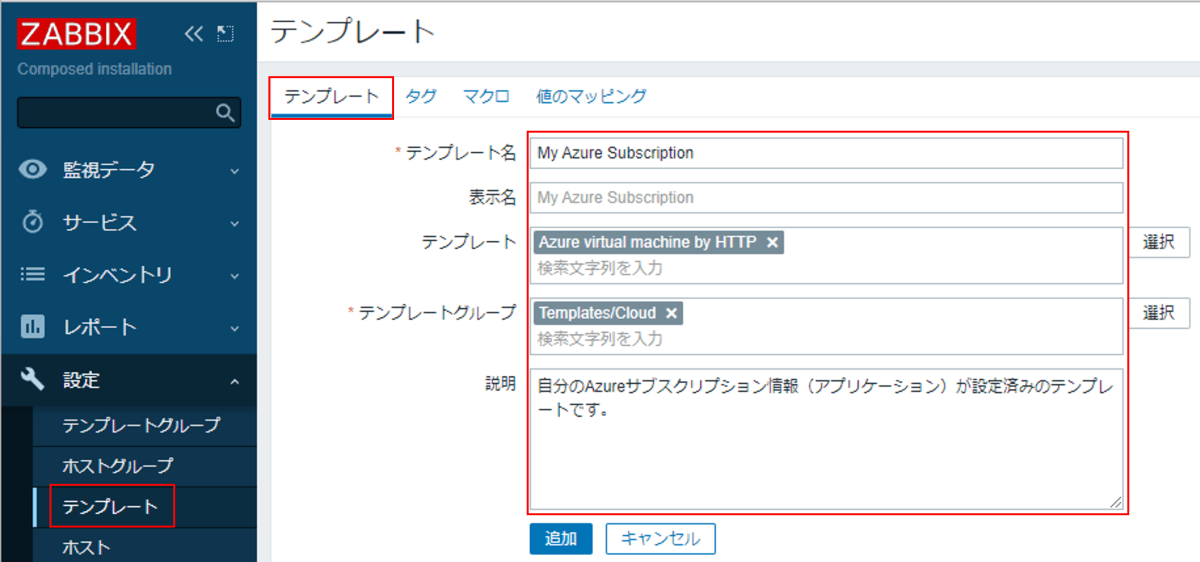Click 選択 next to テンプレートグループ field
The height and width of the screenshot is (562, 1200).
point(1159,313)
